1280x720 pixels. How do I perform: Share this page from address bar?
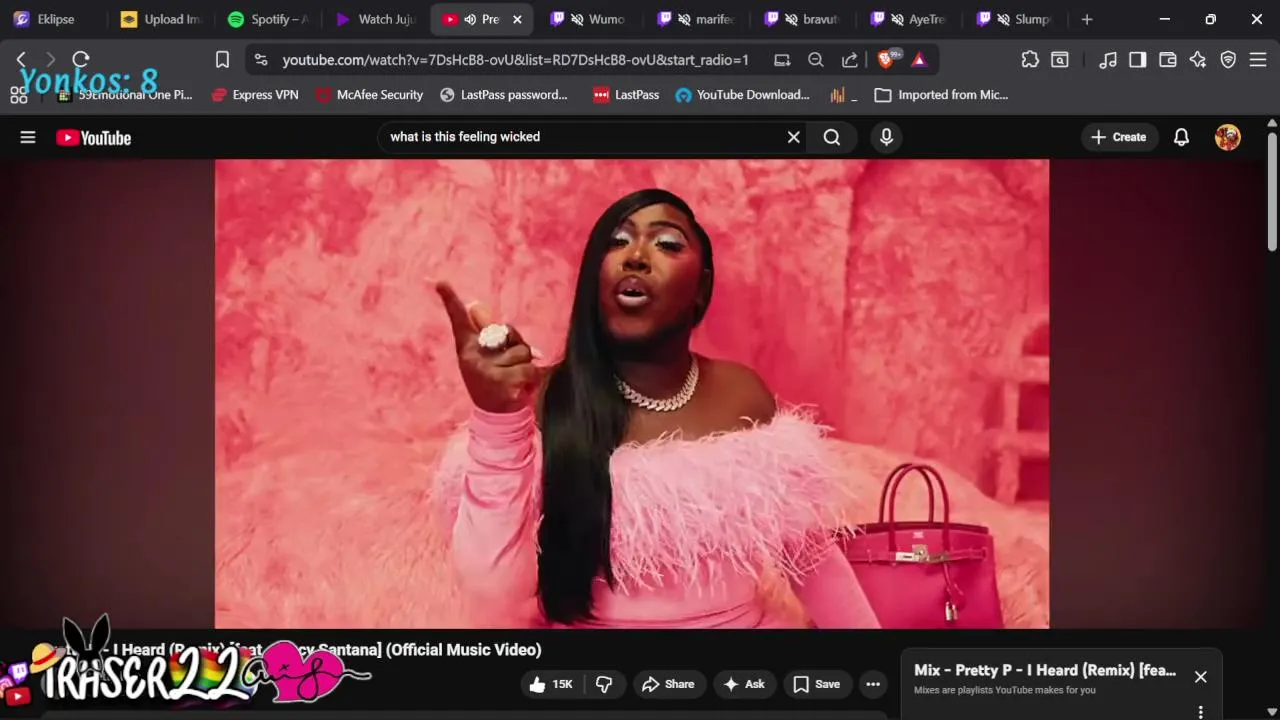850,60
